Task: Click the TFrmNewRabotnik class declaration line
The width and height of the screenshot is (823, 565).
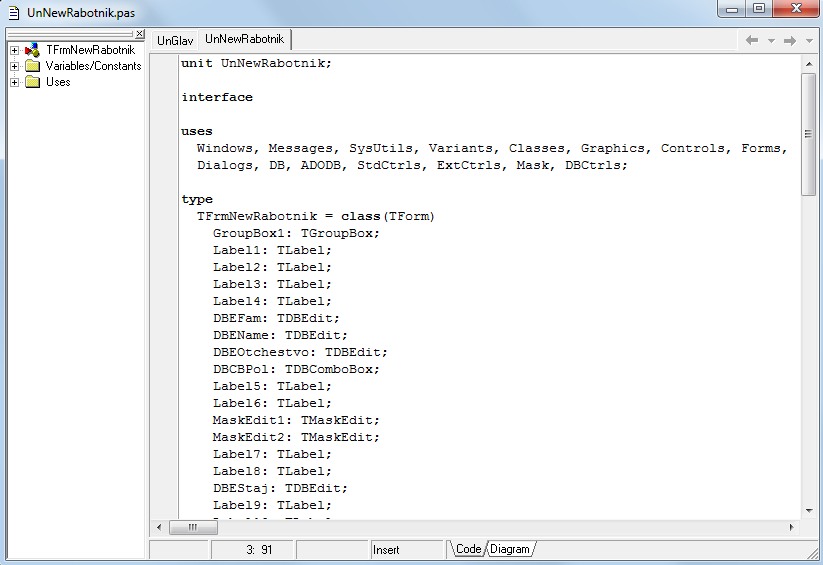Action: click(x=315, y=216)
